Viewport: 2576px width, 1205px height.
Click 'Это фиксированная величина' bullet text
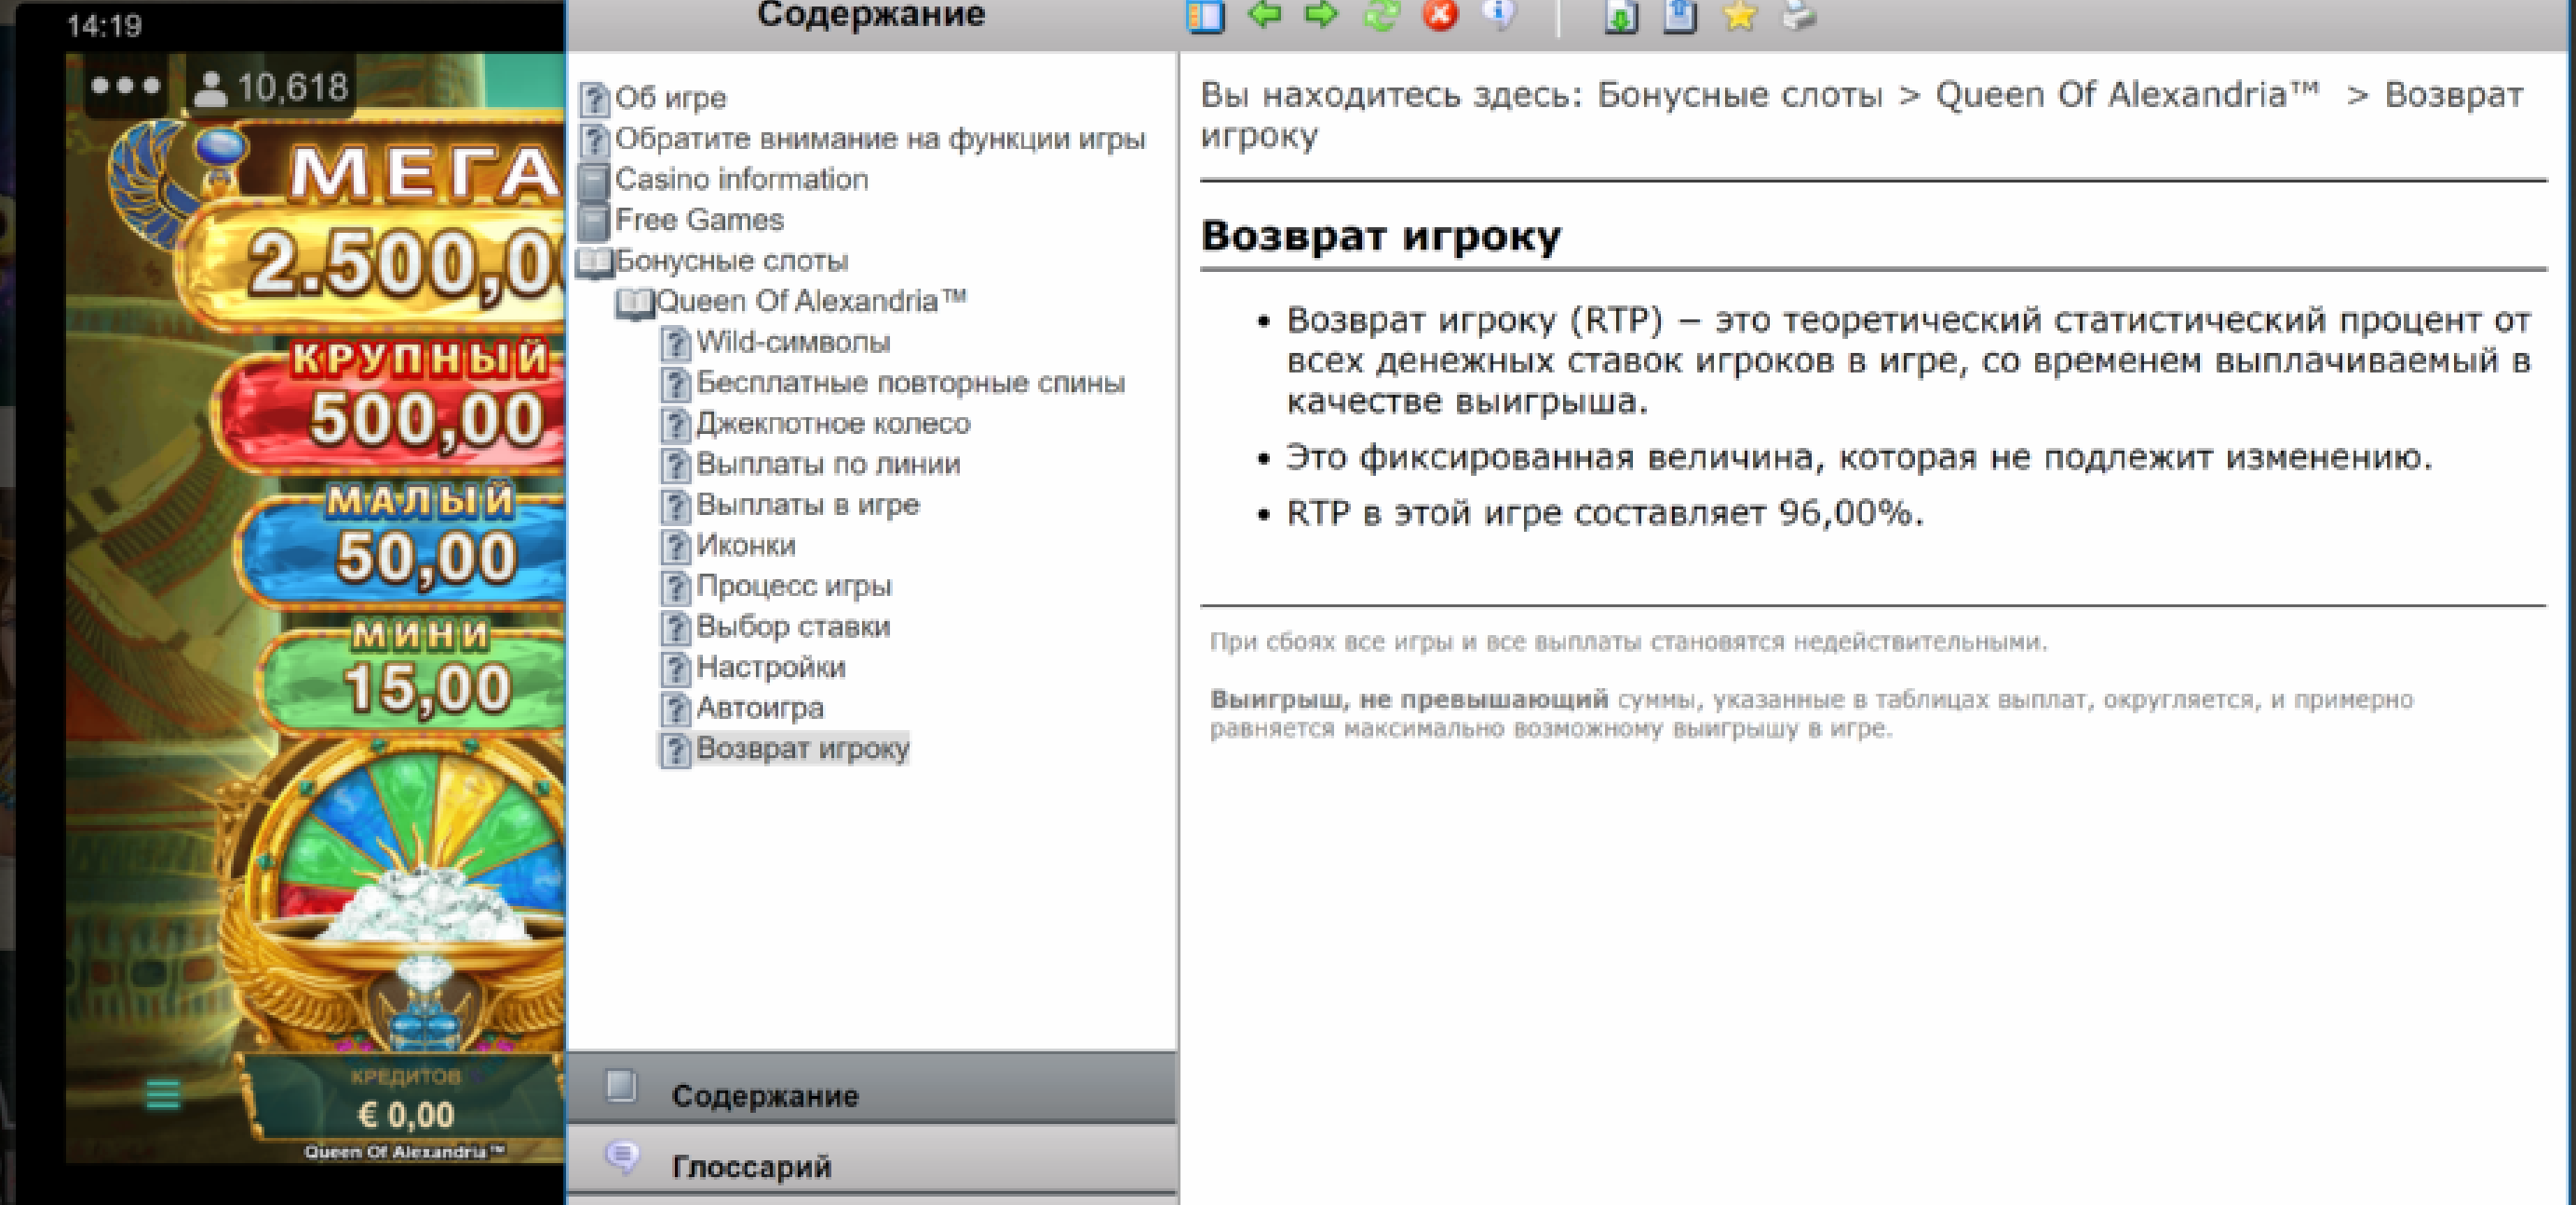1859,457
